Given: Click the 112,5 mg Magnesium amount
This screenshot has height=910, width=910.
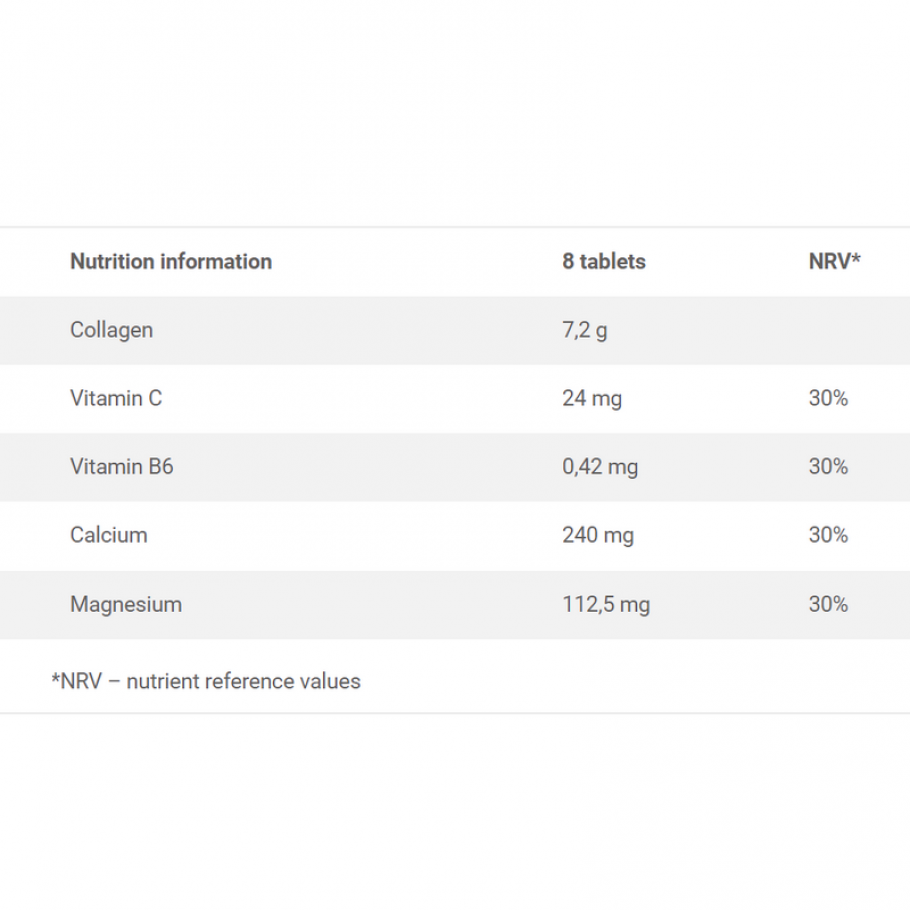Looking at the screenshot, I should click(x=606, y=604).
